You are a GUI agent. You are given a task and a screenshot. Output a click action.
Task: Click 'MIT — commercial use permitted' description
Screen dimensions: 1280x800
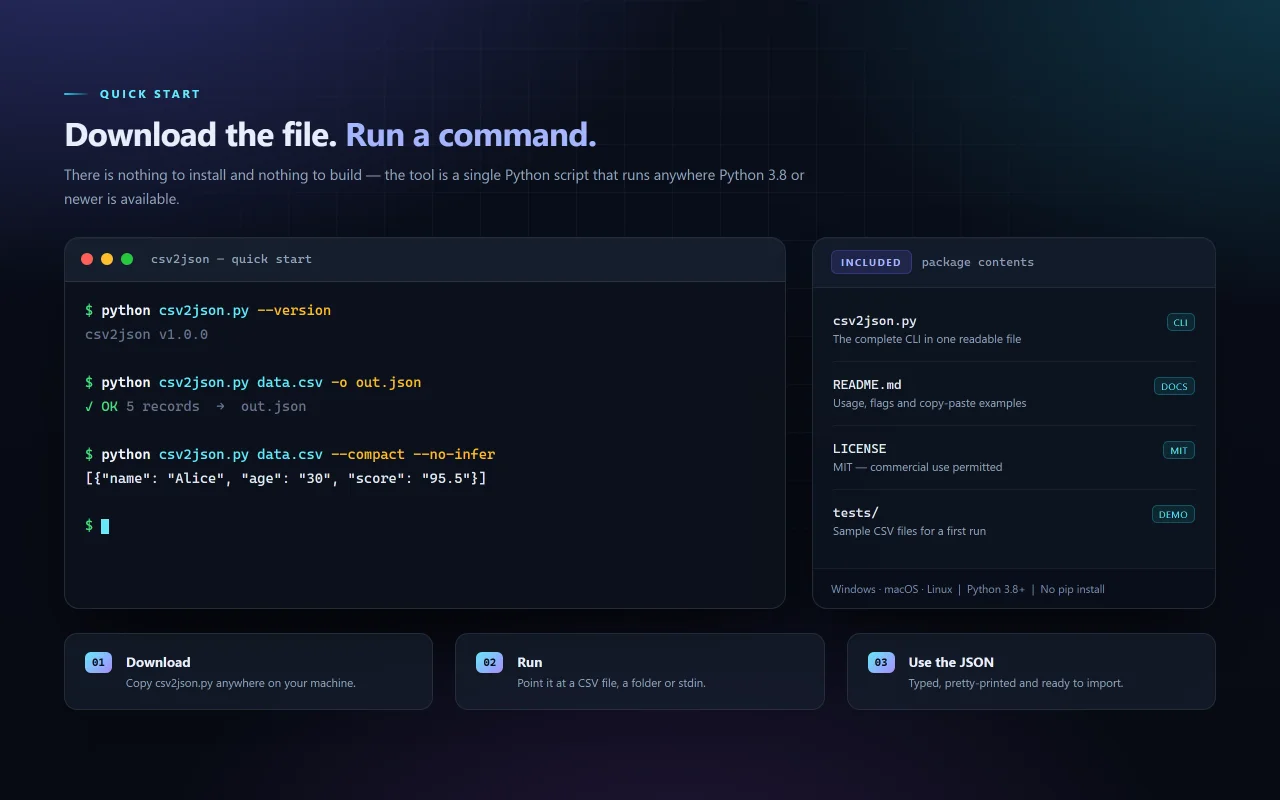point(918,467)
